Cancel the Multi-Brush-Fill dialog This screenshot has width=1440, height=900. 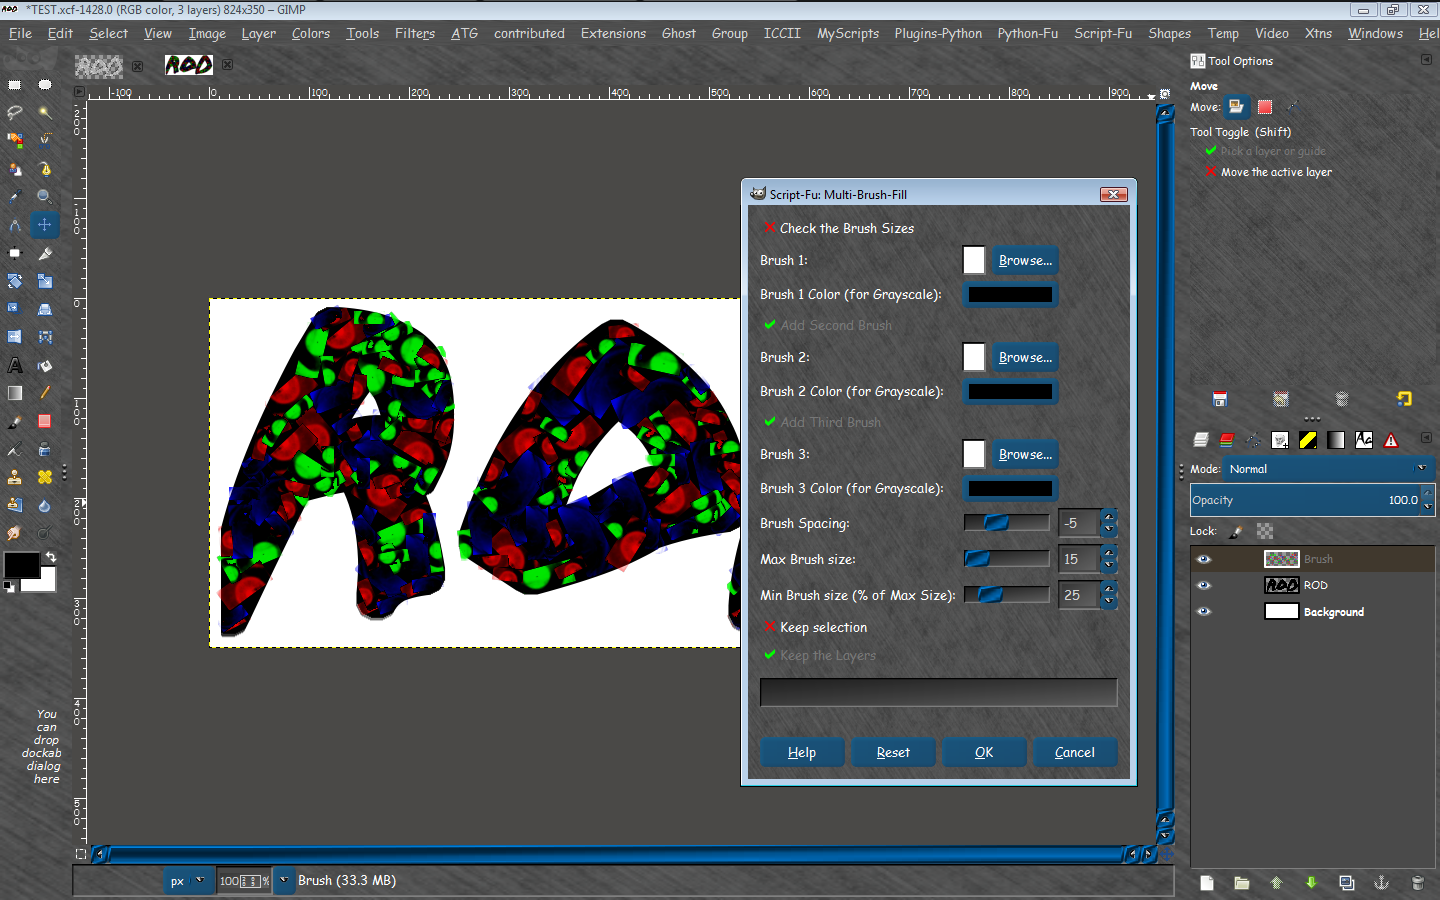tap(1075, 752)
